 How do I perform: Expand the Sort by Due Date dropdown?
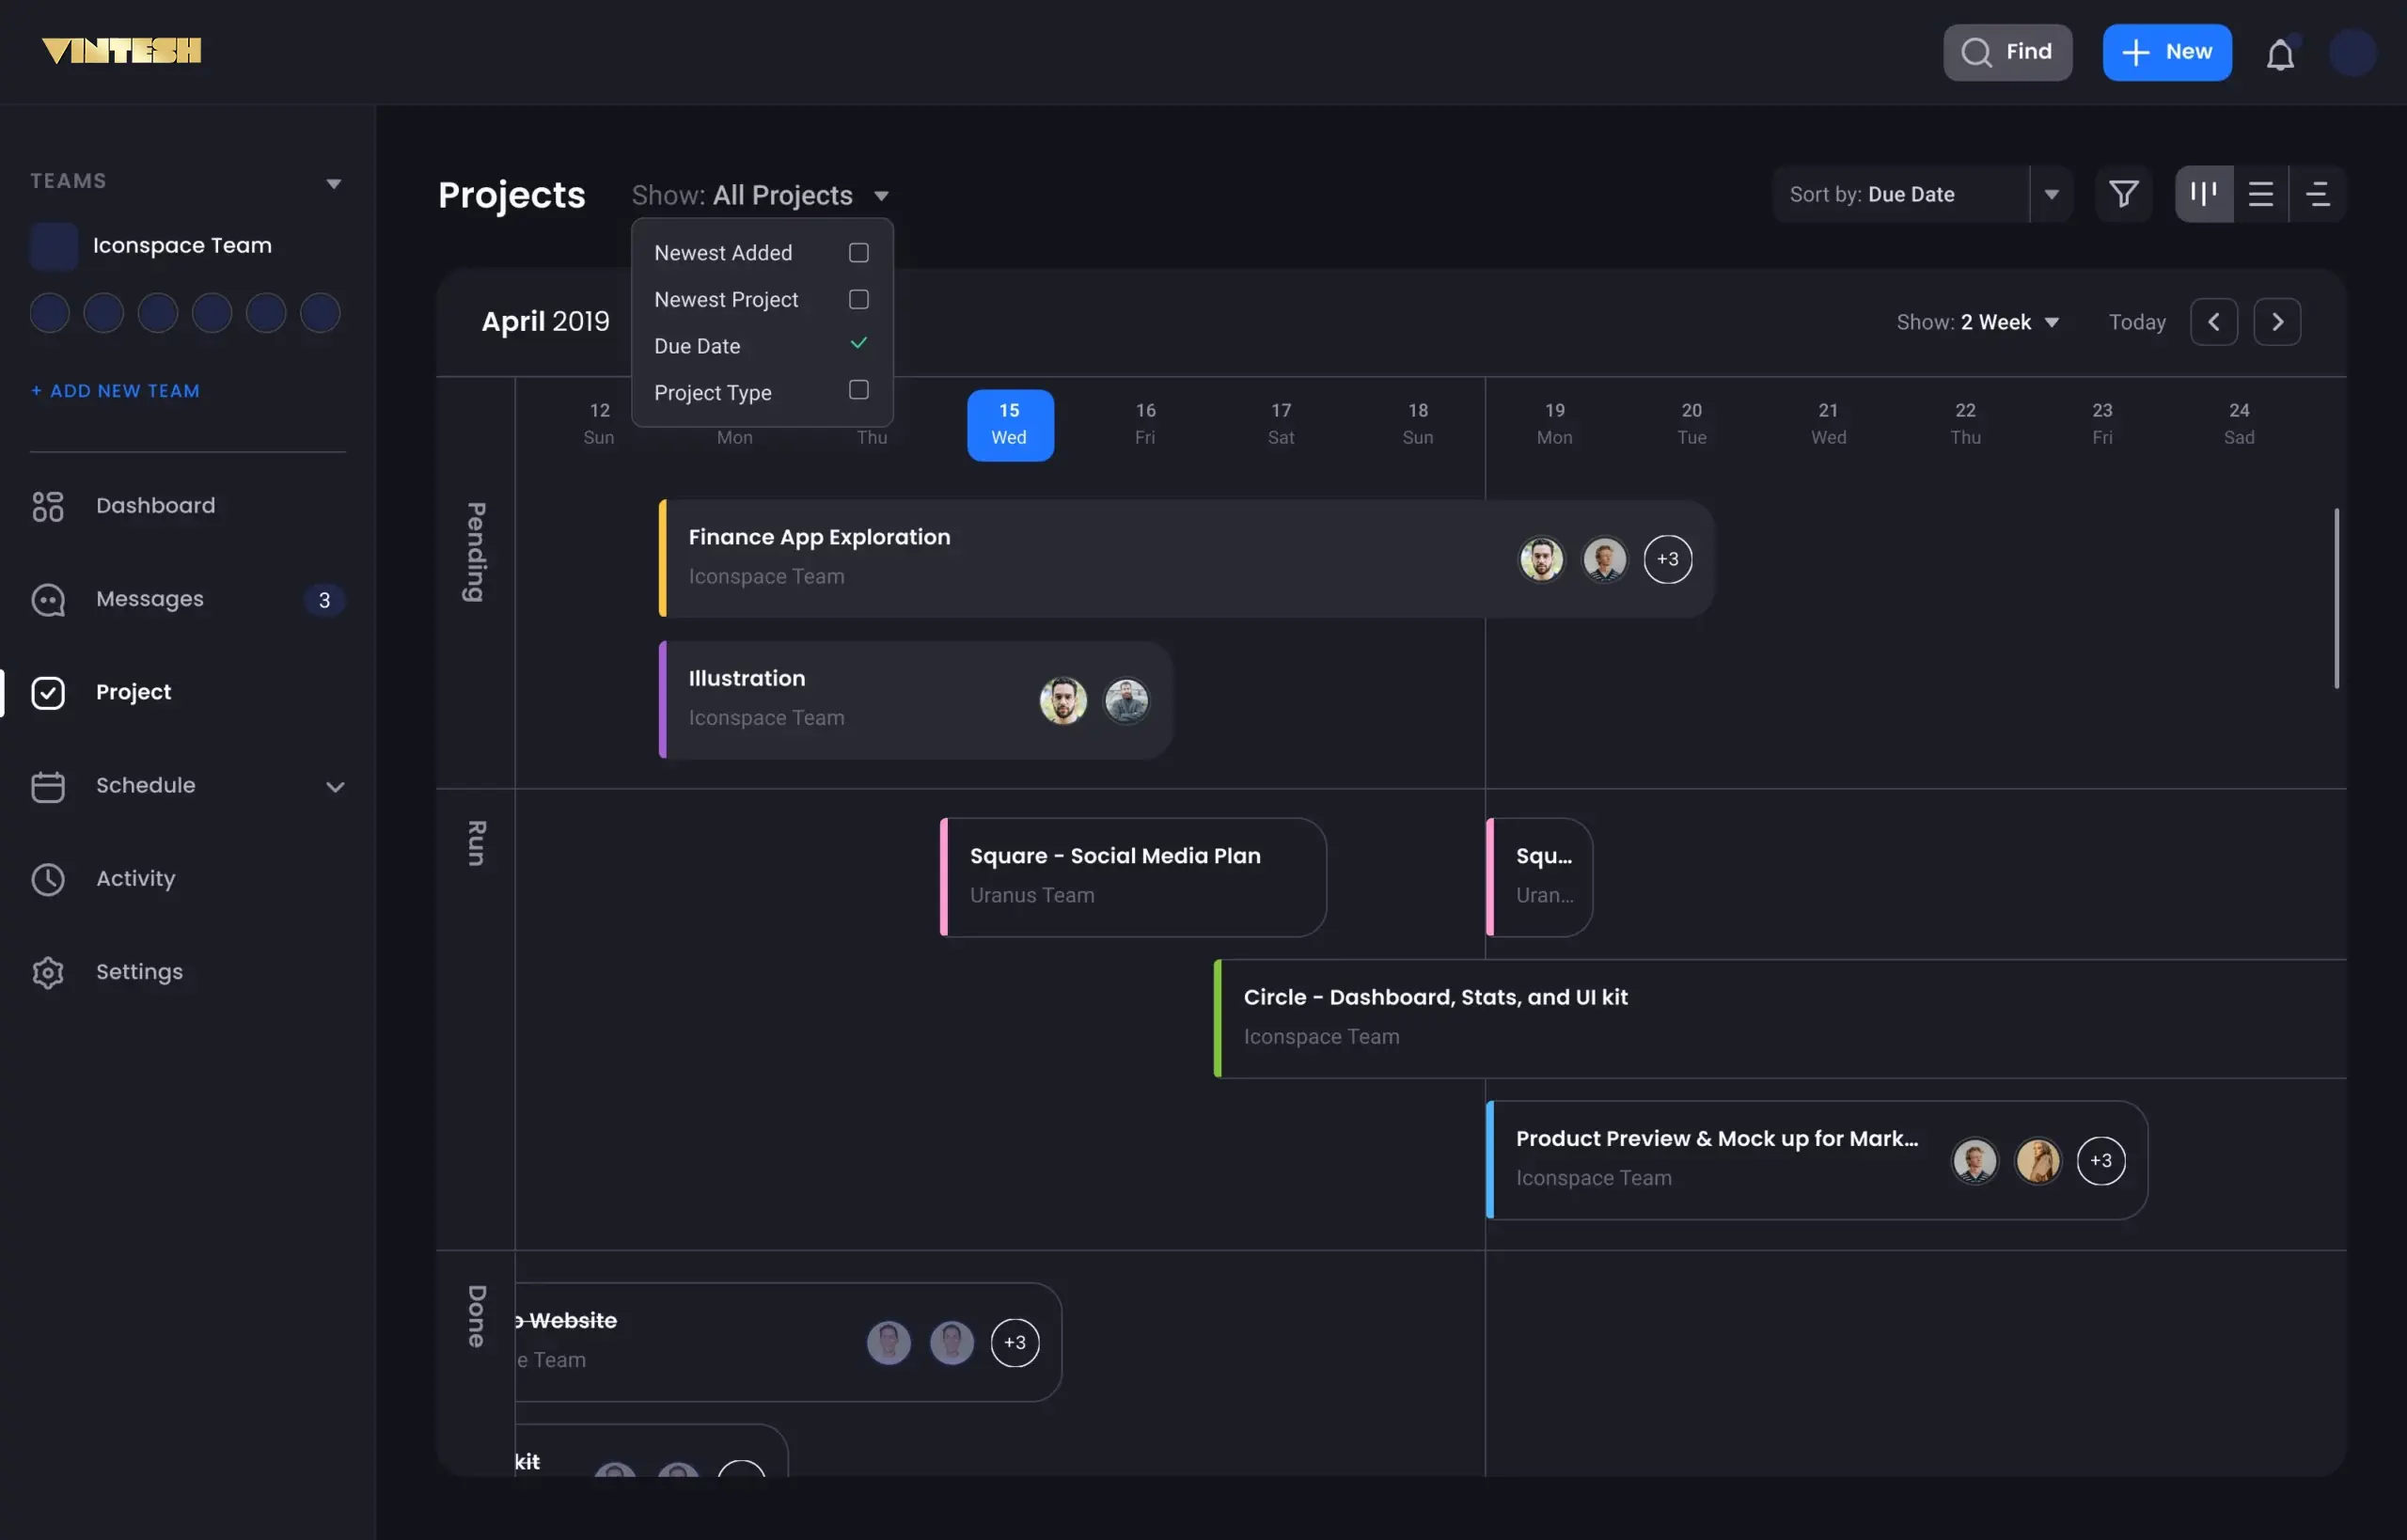(x=2051, y=194)
